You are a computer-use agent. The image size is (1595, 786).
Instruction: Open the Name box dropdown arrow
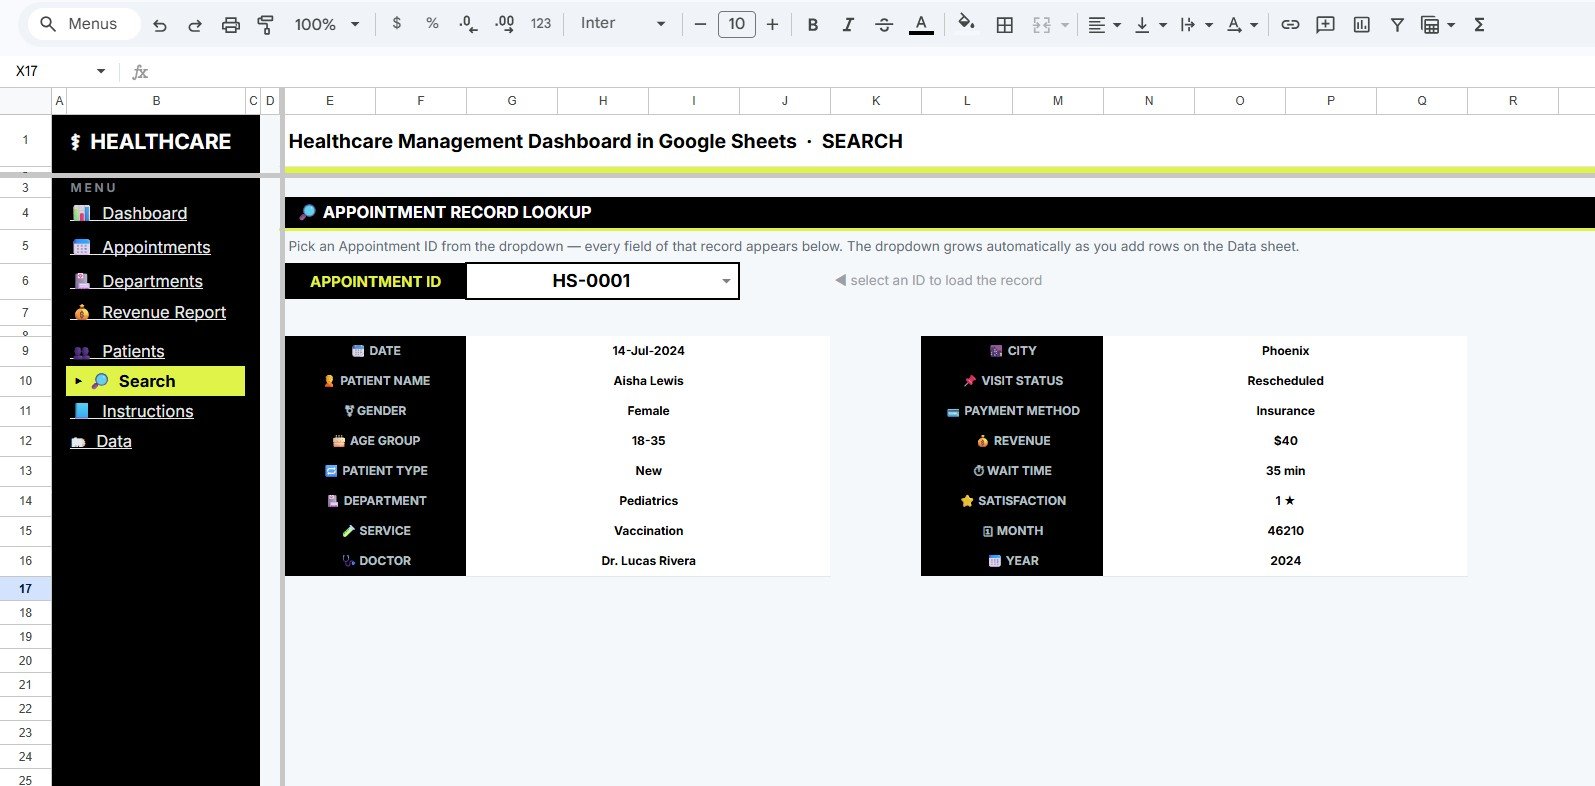(x=100, y=71)
